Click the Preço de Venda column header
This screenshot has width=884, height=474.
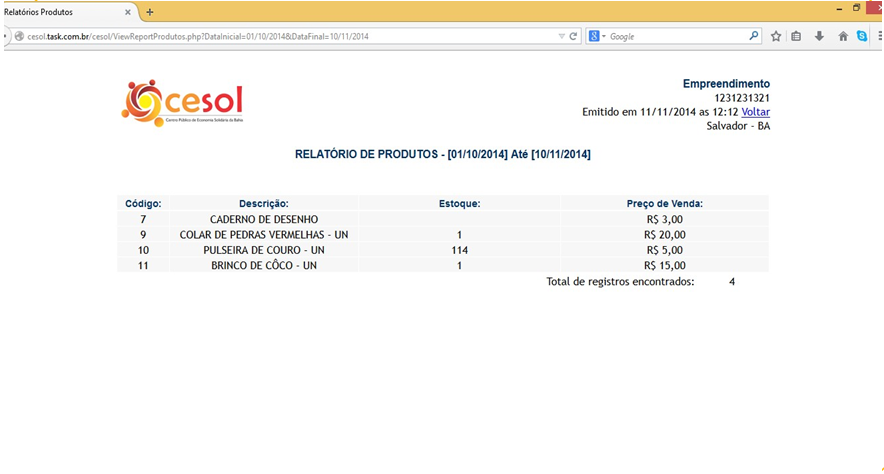click(664, 203)
